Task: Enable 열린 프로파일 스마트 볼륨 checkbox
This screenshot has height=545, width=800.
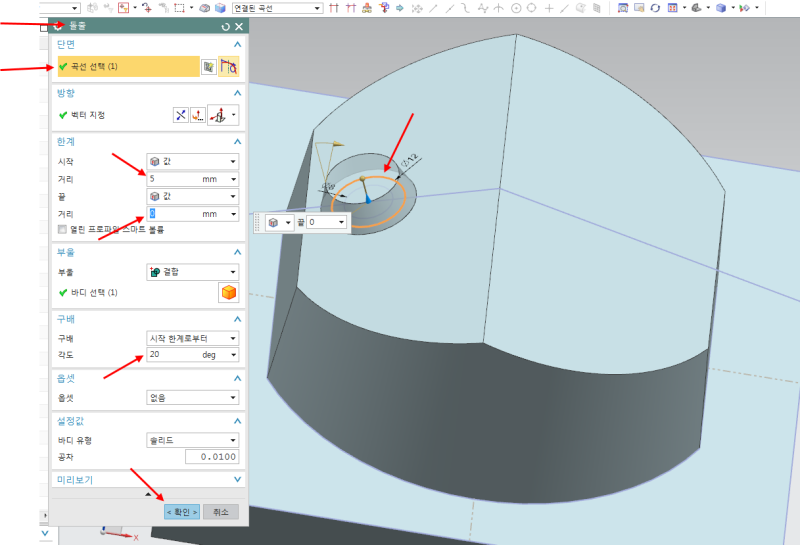Action: tap(63, 229)
